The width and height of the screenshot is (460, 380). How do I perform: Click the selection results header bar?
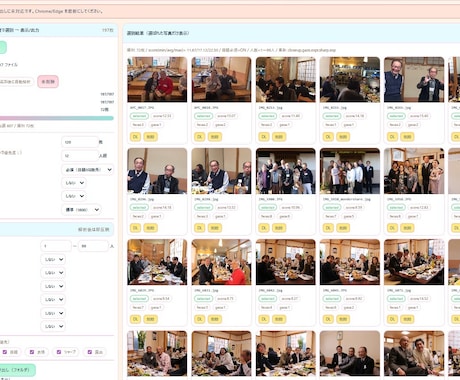291,33
